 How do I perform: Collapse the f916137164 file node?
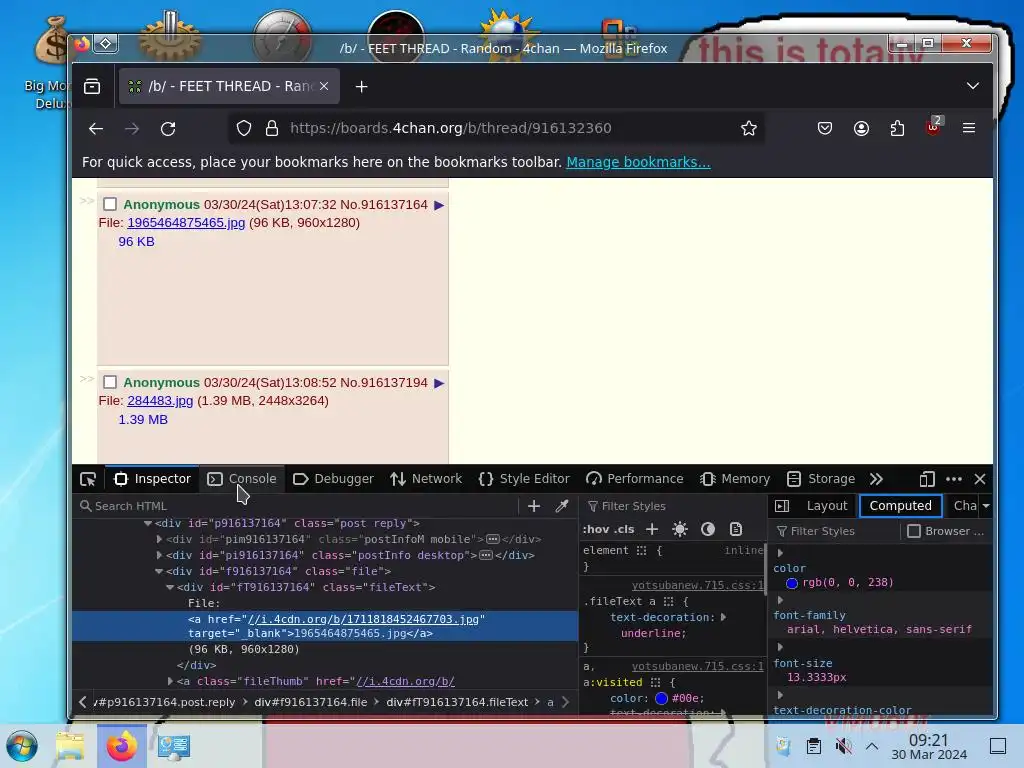159,571
